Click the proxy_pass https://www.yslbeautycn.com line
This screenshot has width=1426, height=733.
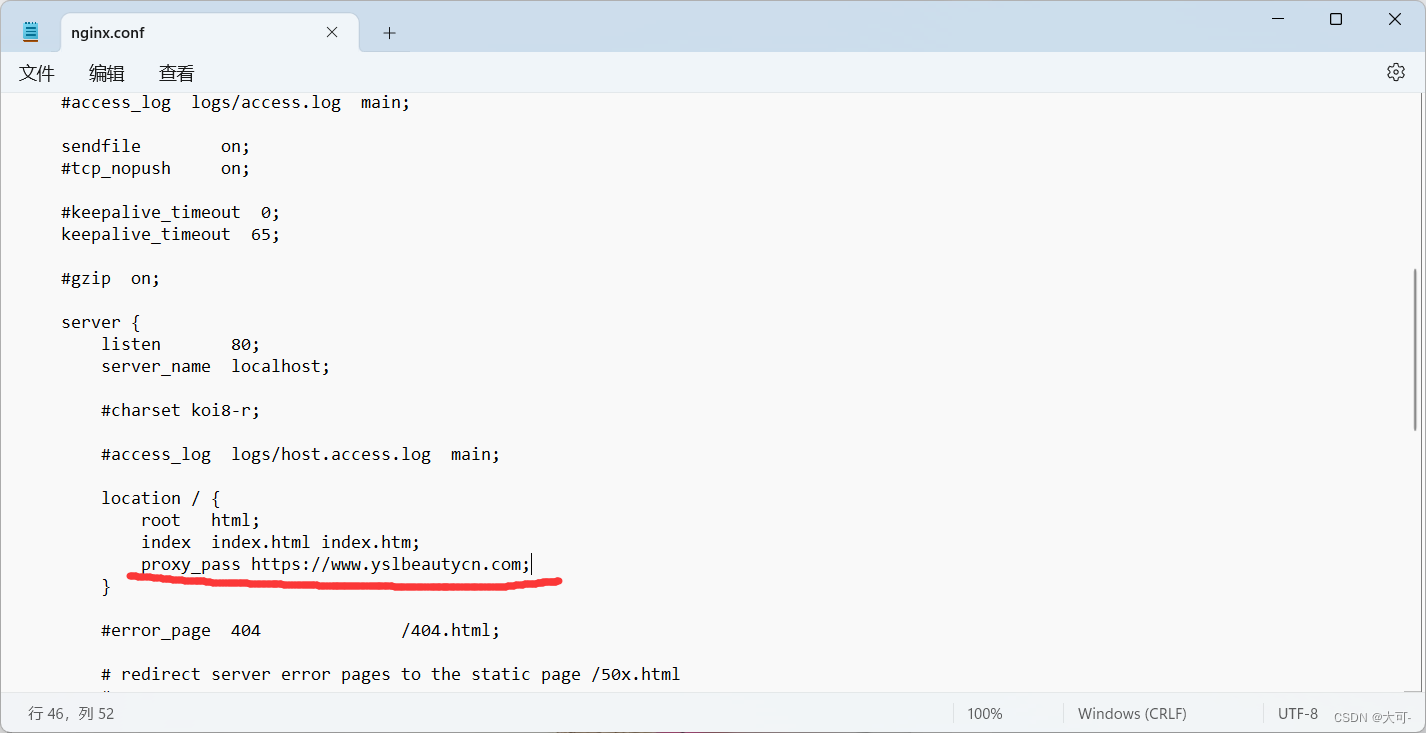click(x=336, y=564)
